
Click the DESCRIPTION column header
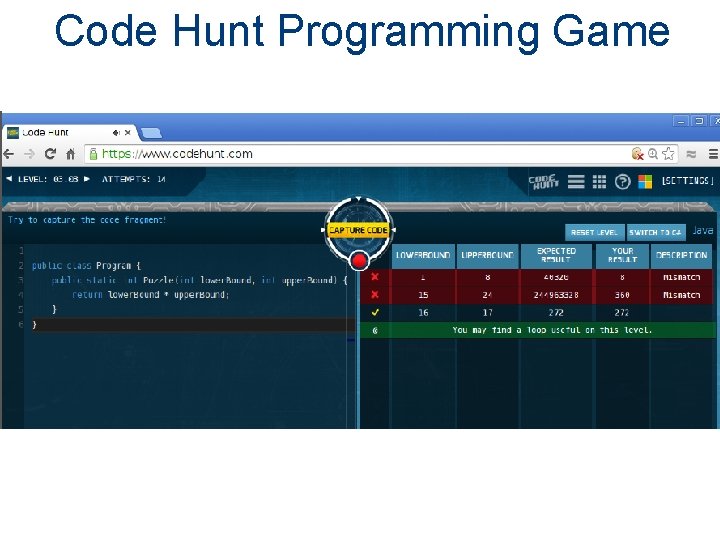click(x=682, y=256)
